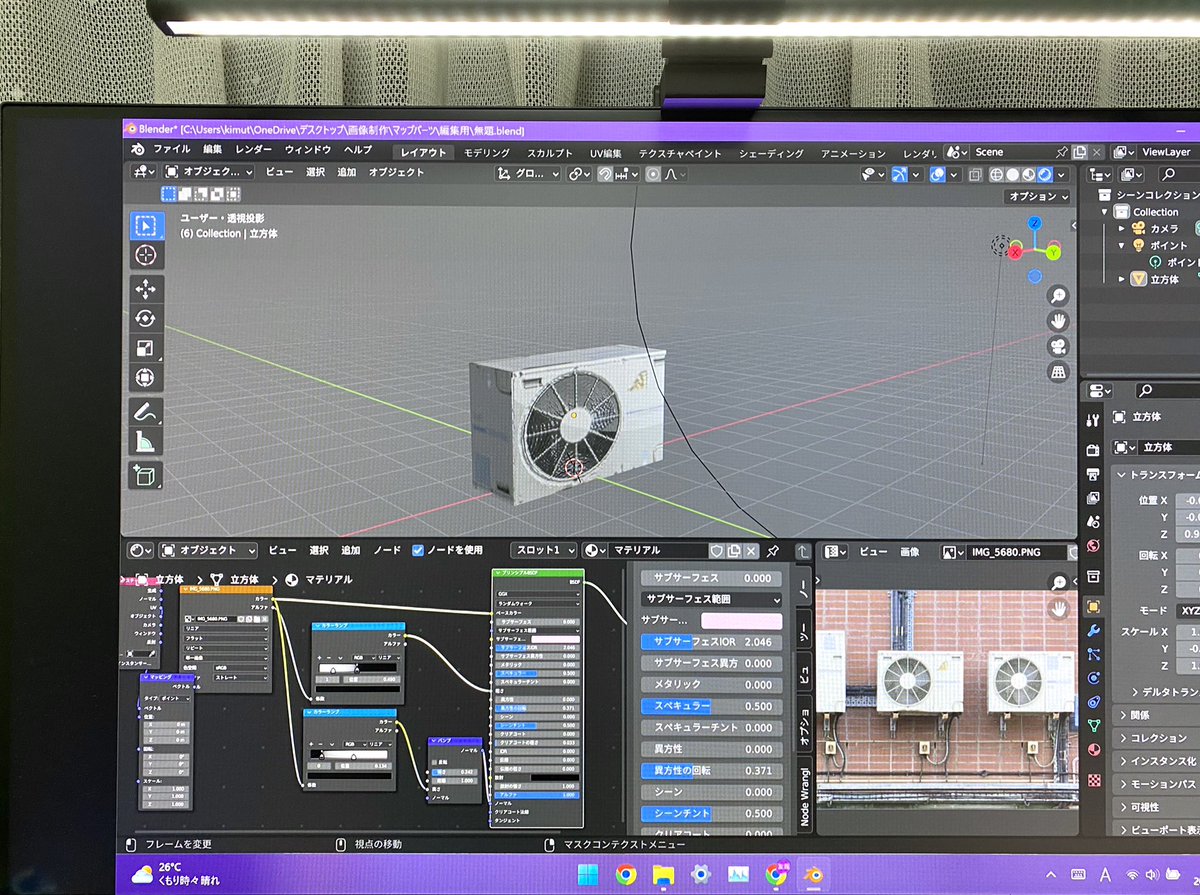Switch to rendered viewport shading
This screenshot has height=895, width=1200.
click(1045, 175)
